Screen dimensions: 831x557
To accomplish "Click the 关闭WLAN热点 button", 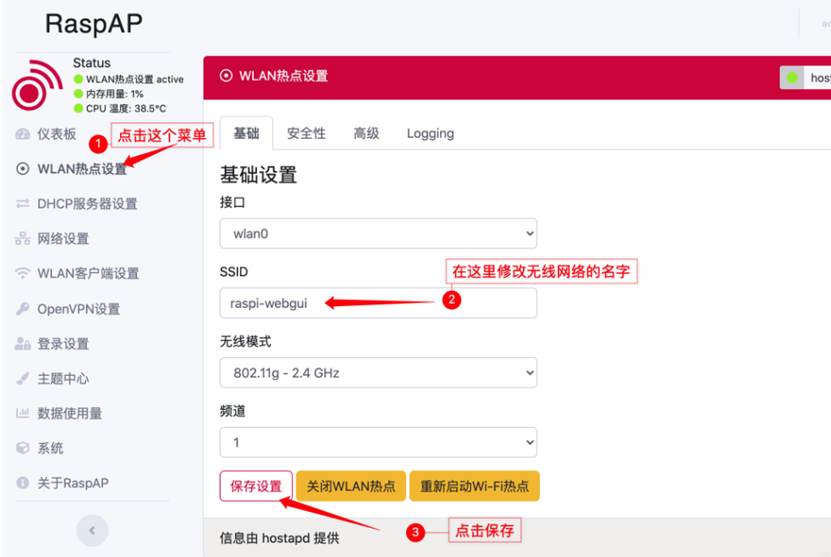I will 351,486.
